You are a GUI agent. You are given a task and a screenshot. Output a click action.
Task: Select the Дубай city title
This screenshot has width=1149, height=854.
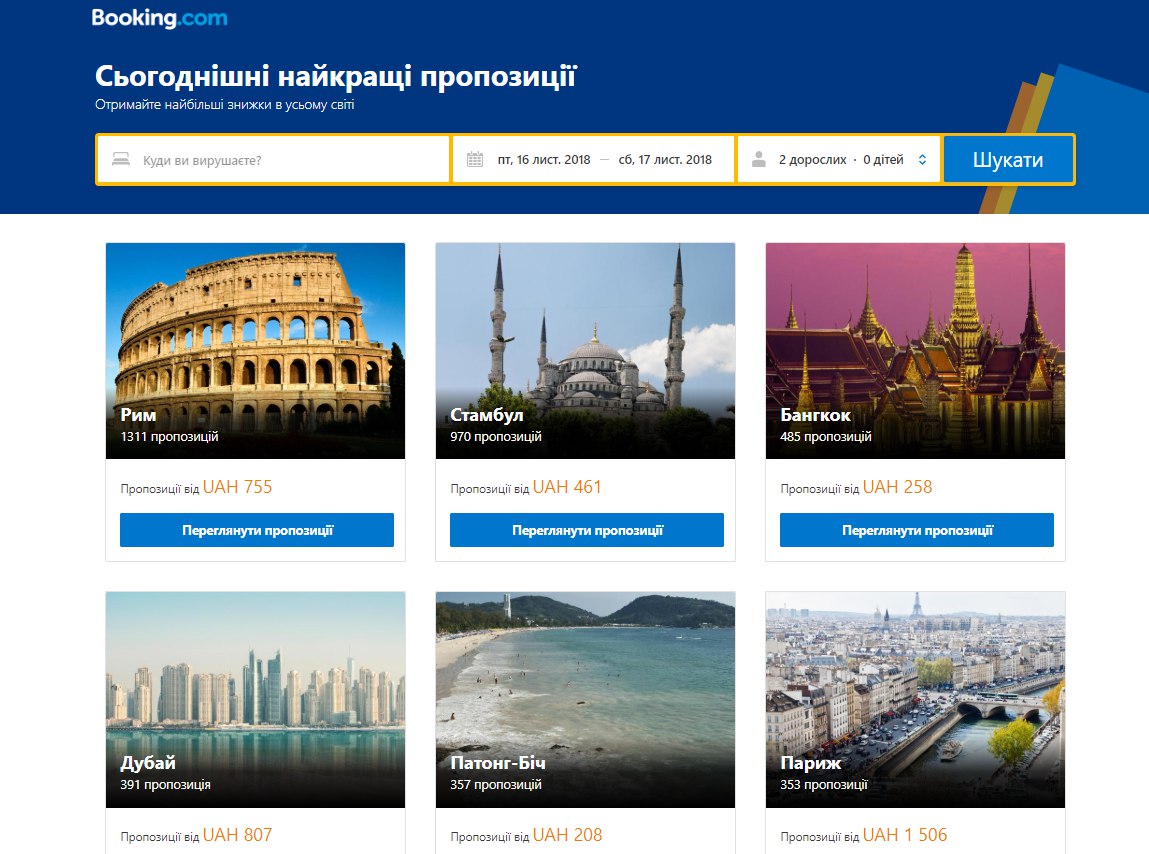(148, 763)
